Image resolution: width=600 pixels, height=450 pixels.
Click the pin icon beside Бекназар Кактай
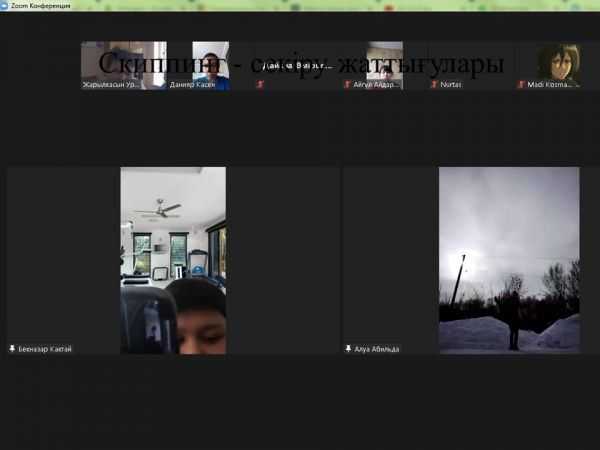[12, 349]
